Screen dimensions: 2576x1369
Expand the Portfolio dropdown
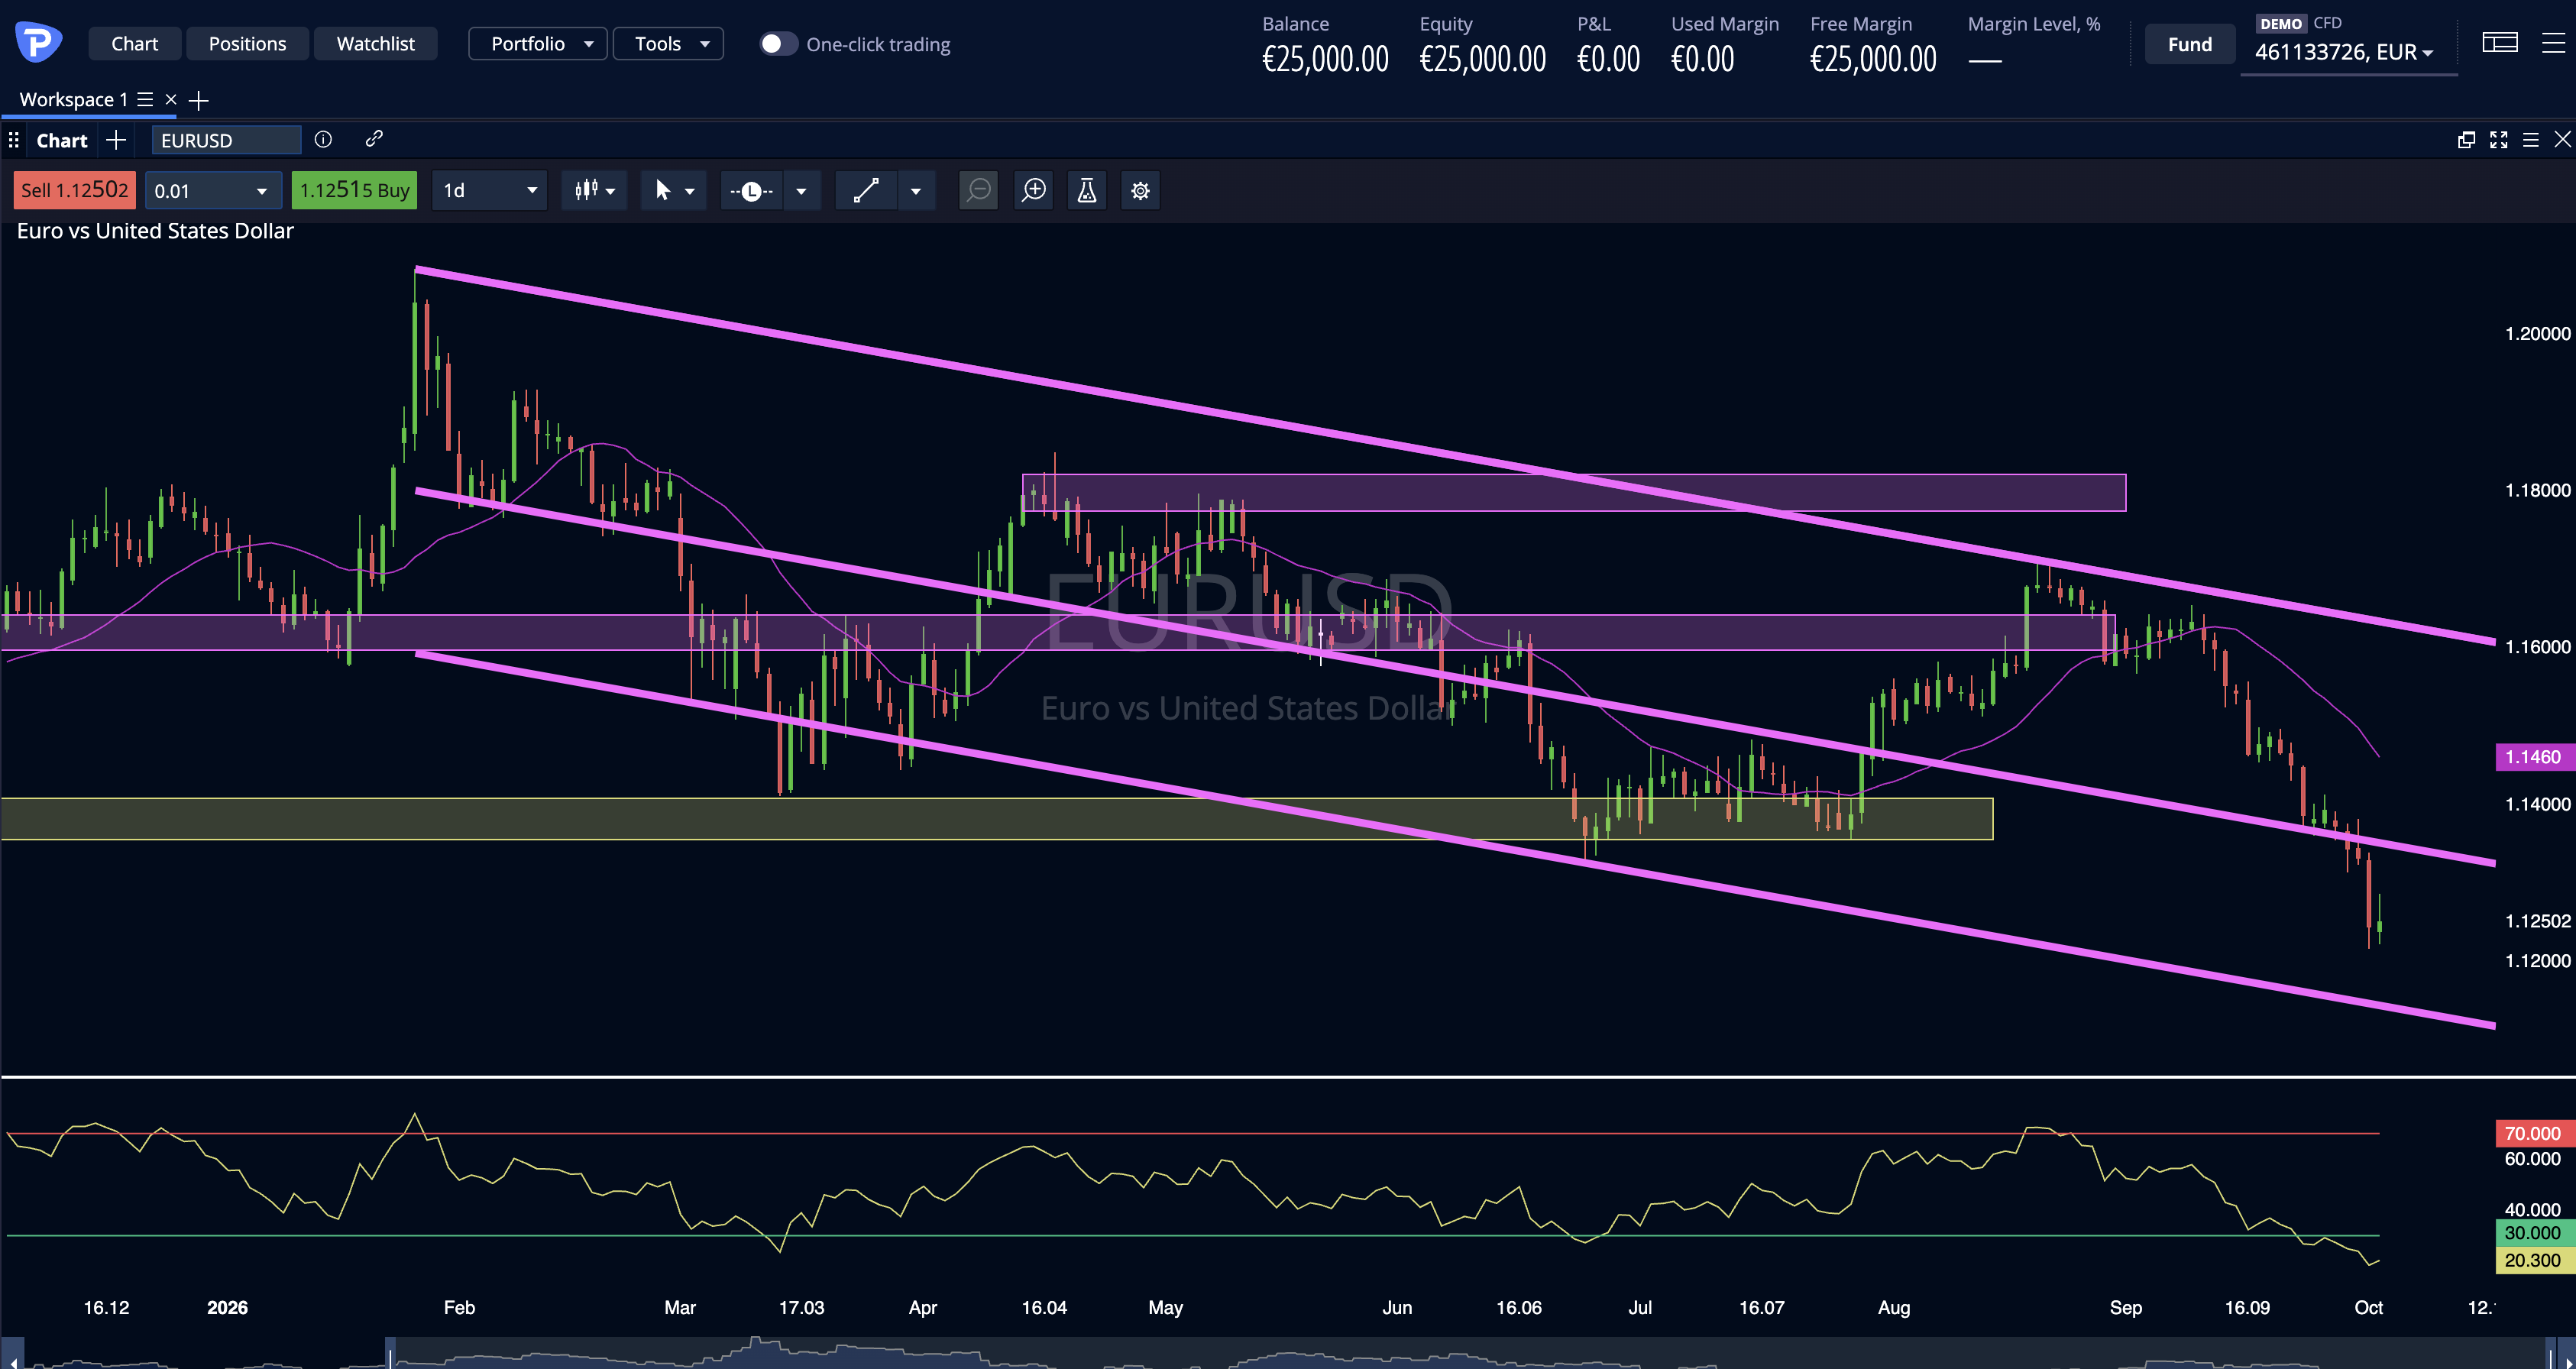538,44
